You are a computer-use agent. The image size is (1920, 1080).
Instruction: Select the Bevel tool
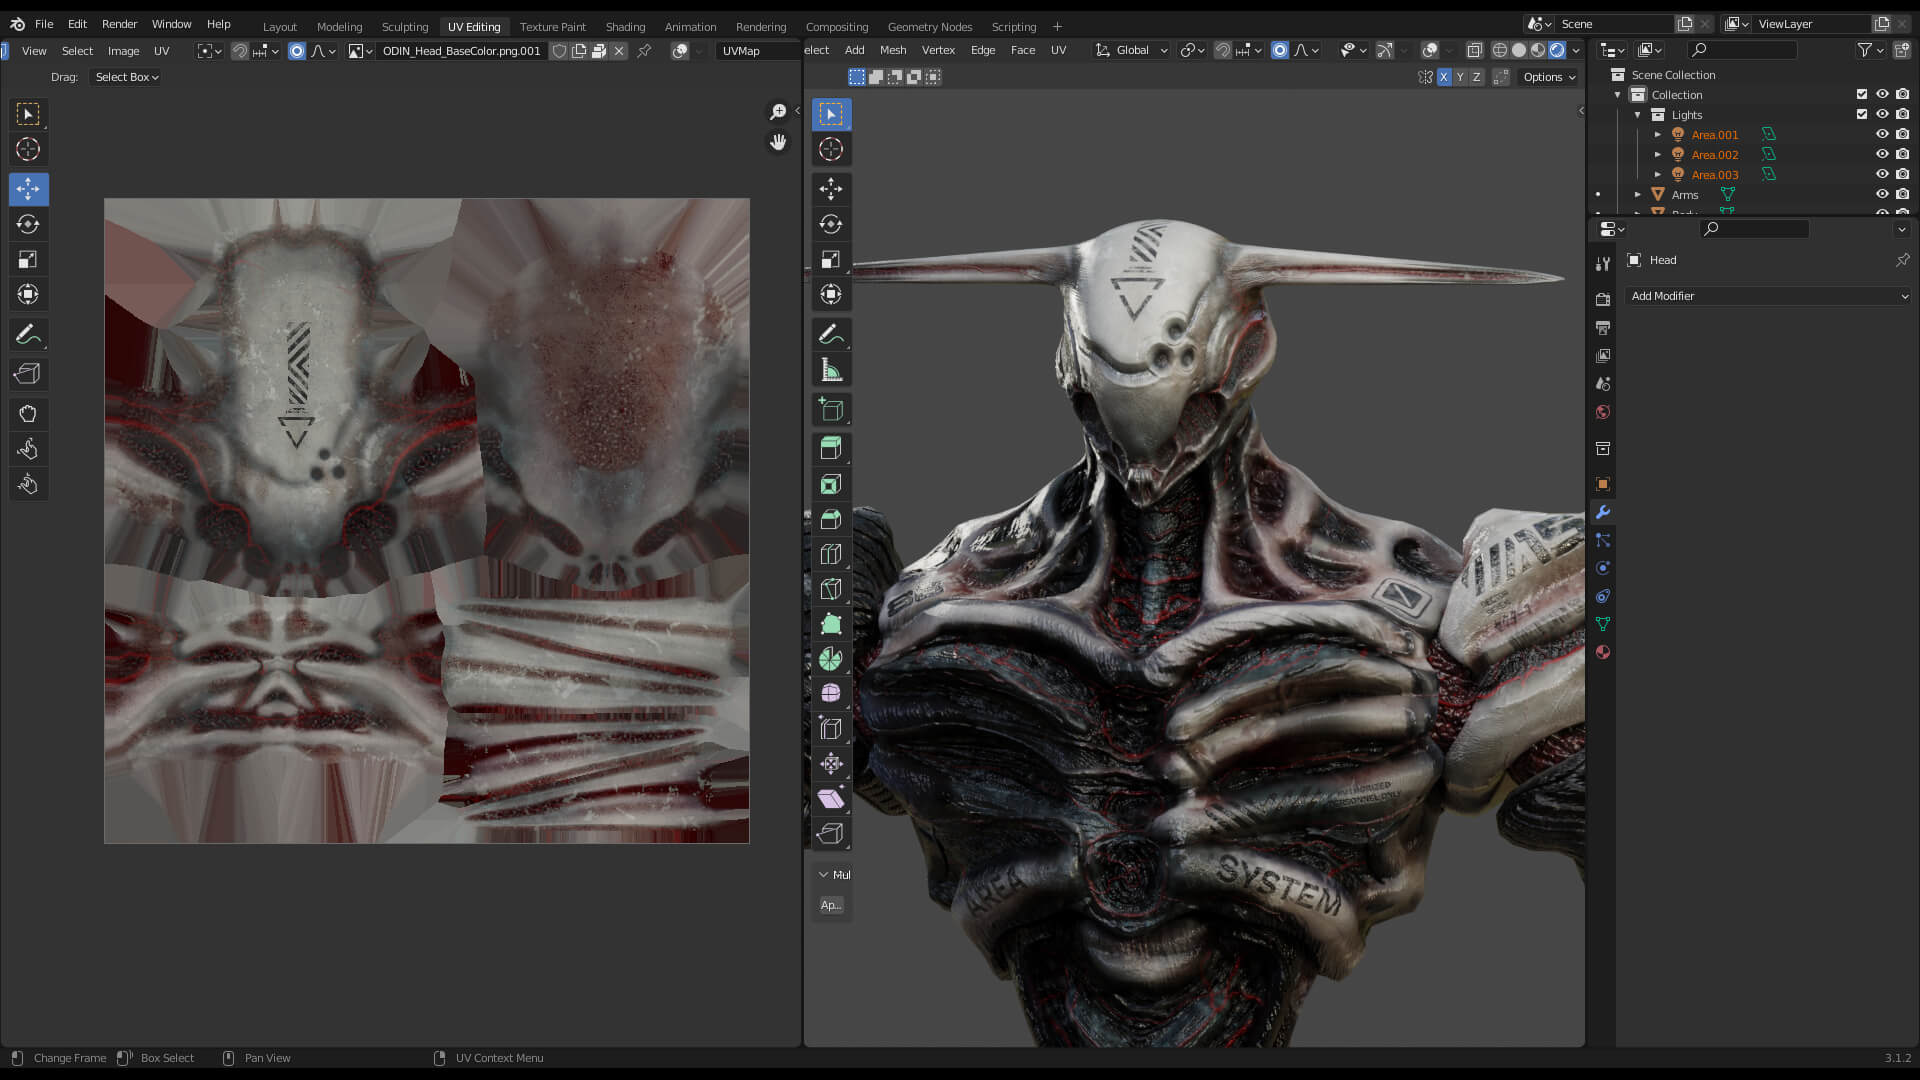pyautogui.click(x=831, y=519)
